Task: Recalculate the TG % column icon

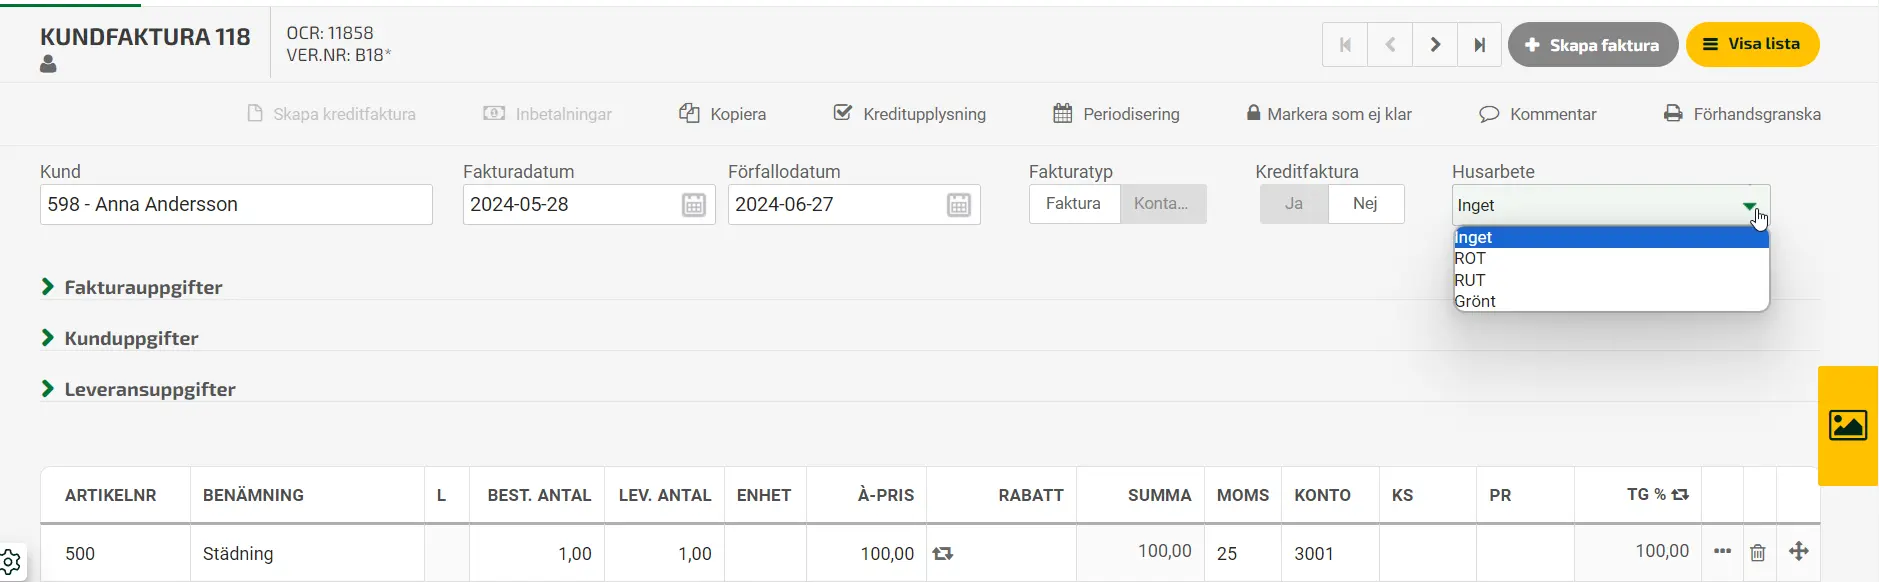Action: coord(1680,495)
